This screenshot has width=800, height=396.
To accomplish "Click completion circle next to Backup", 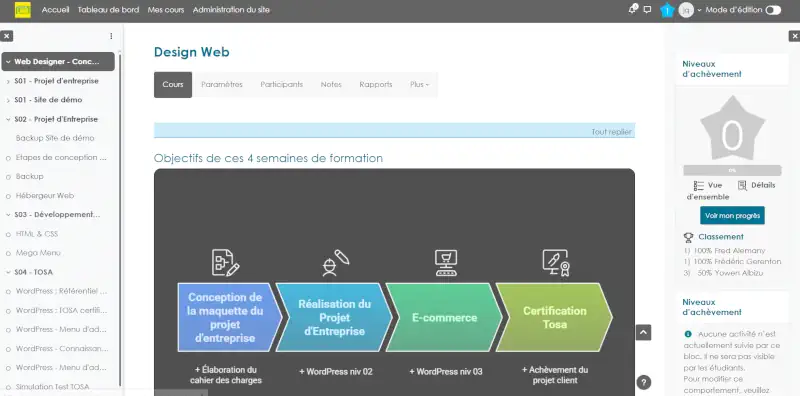I will click(x=8, y=177).
